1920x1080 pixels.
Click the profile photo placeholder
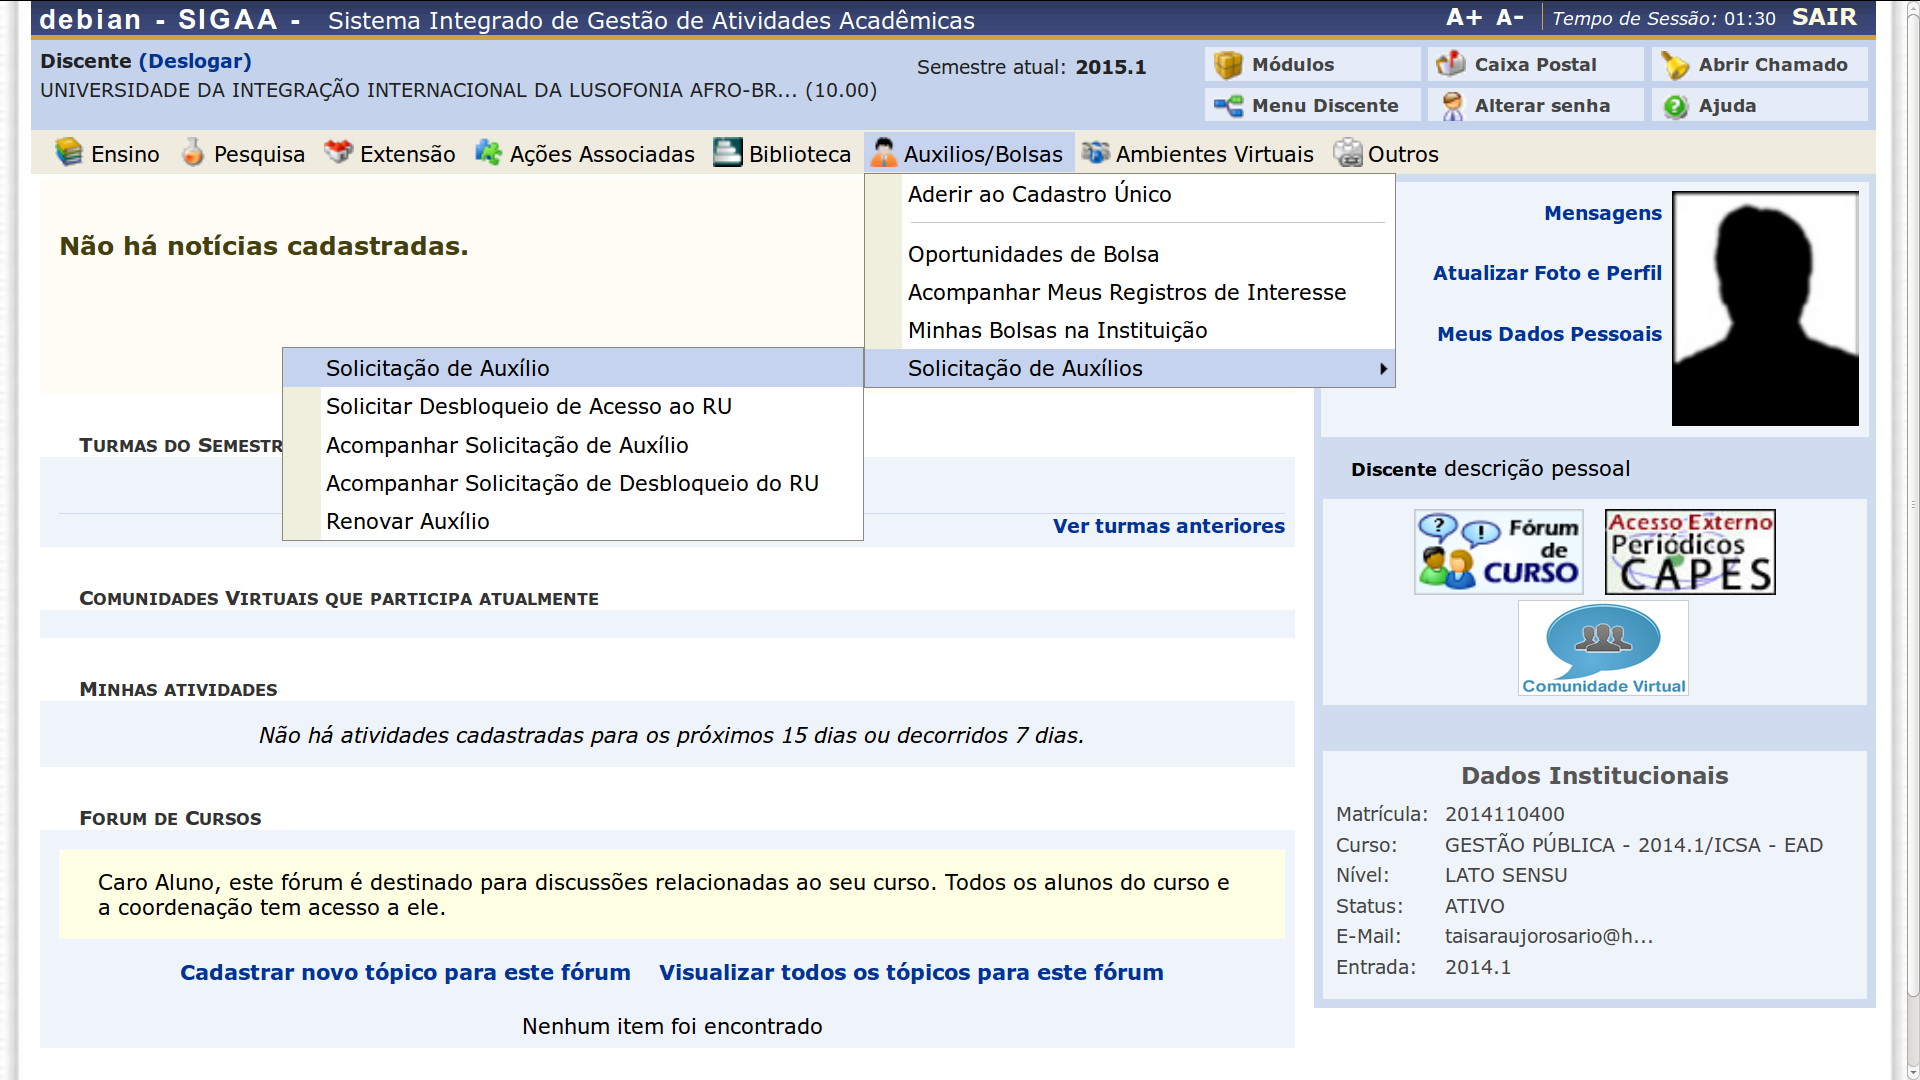pyautogui.click(x=1765, y=307)
